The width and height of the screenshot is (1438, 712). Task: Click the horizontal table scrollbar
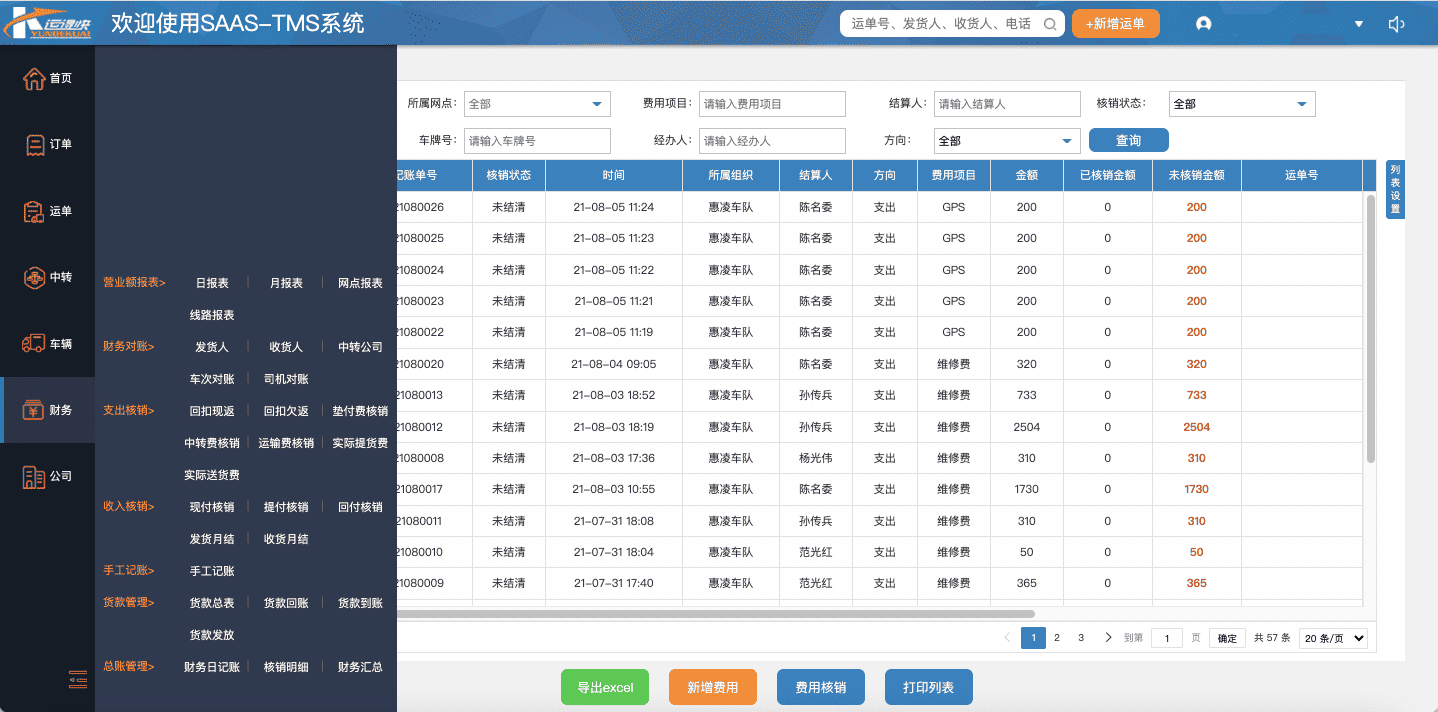pos(715,614)
